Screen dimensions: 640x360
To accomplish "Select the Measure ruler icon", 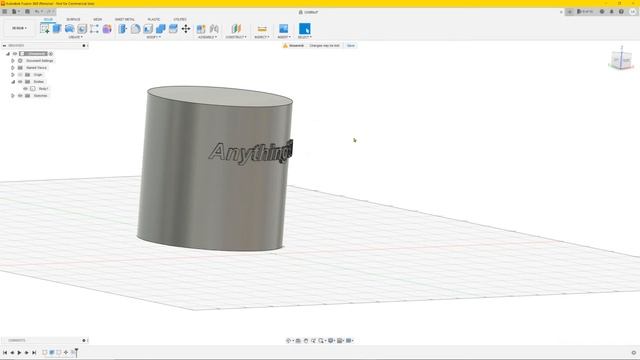I will [262, 29].
